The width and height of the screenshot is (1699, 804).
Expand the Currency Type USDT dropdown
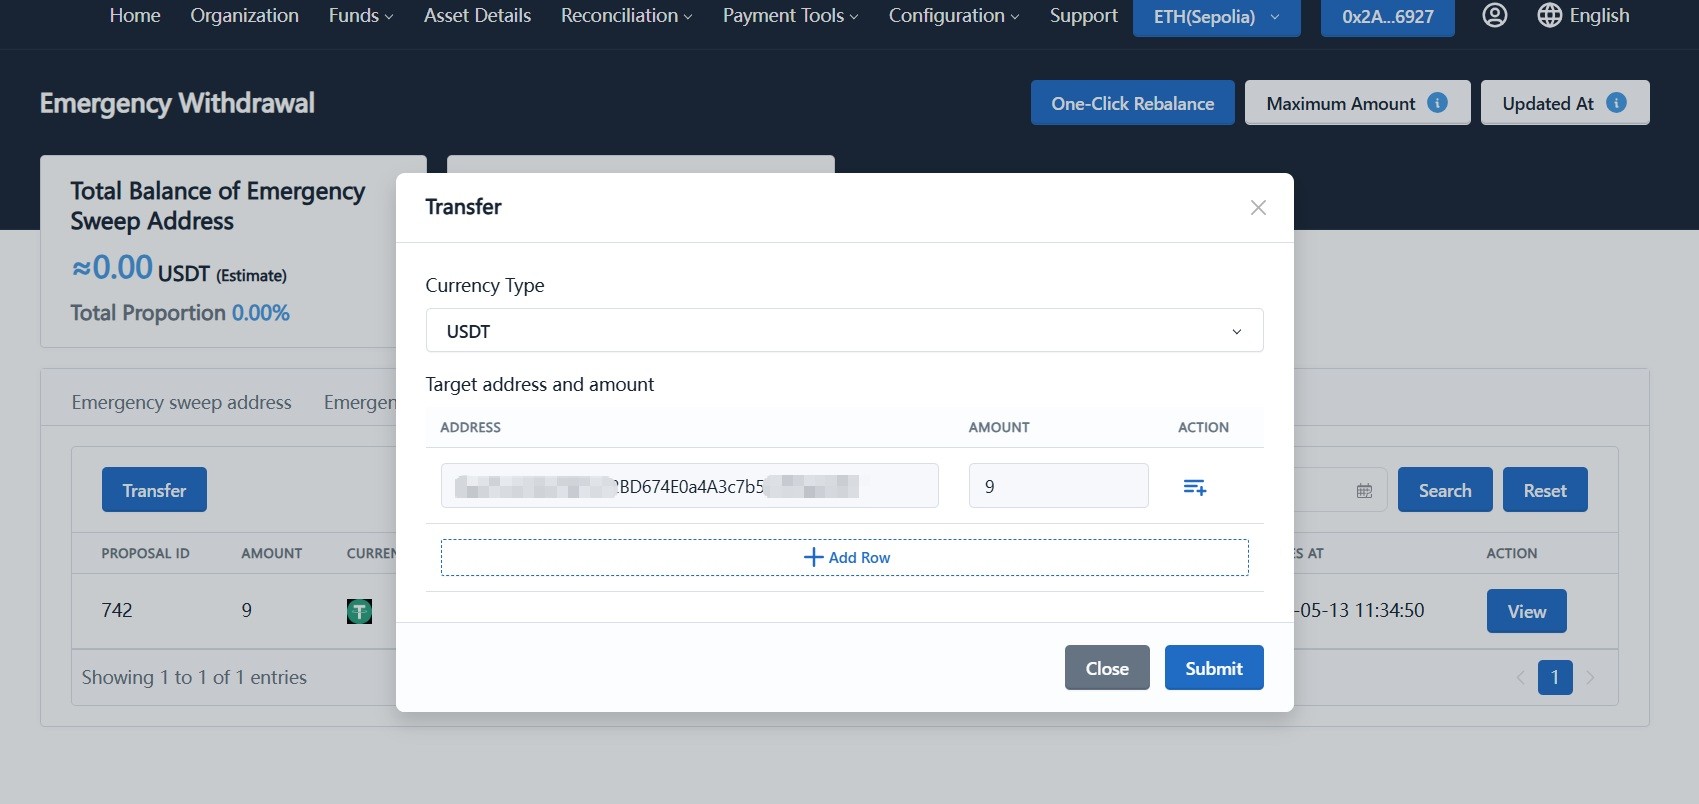(x=844, y=331)
